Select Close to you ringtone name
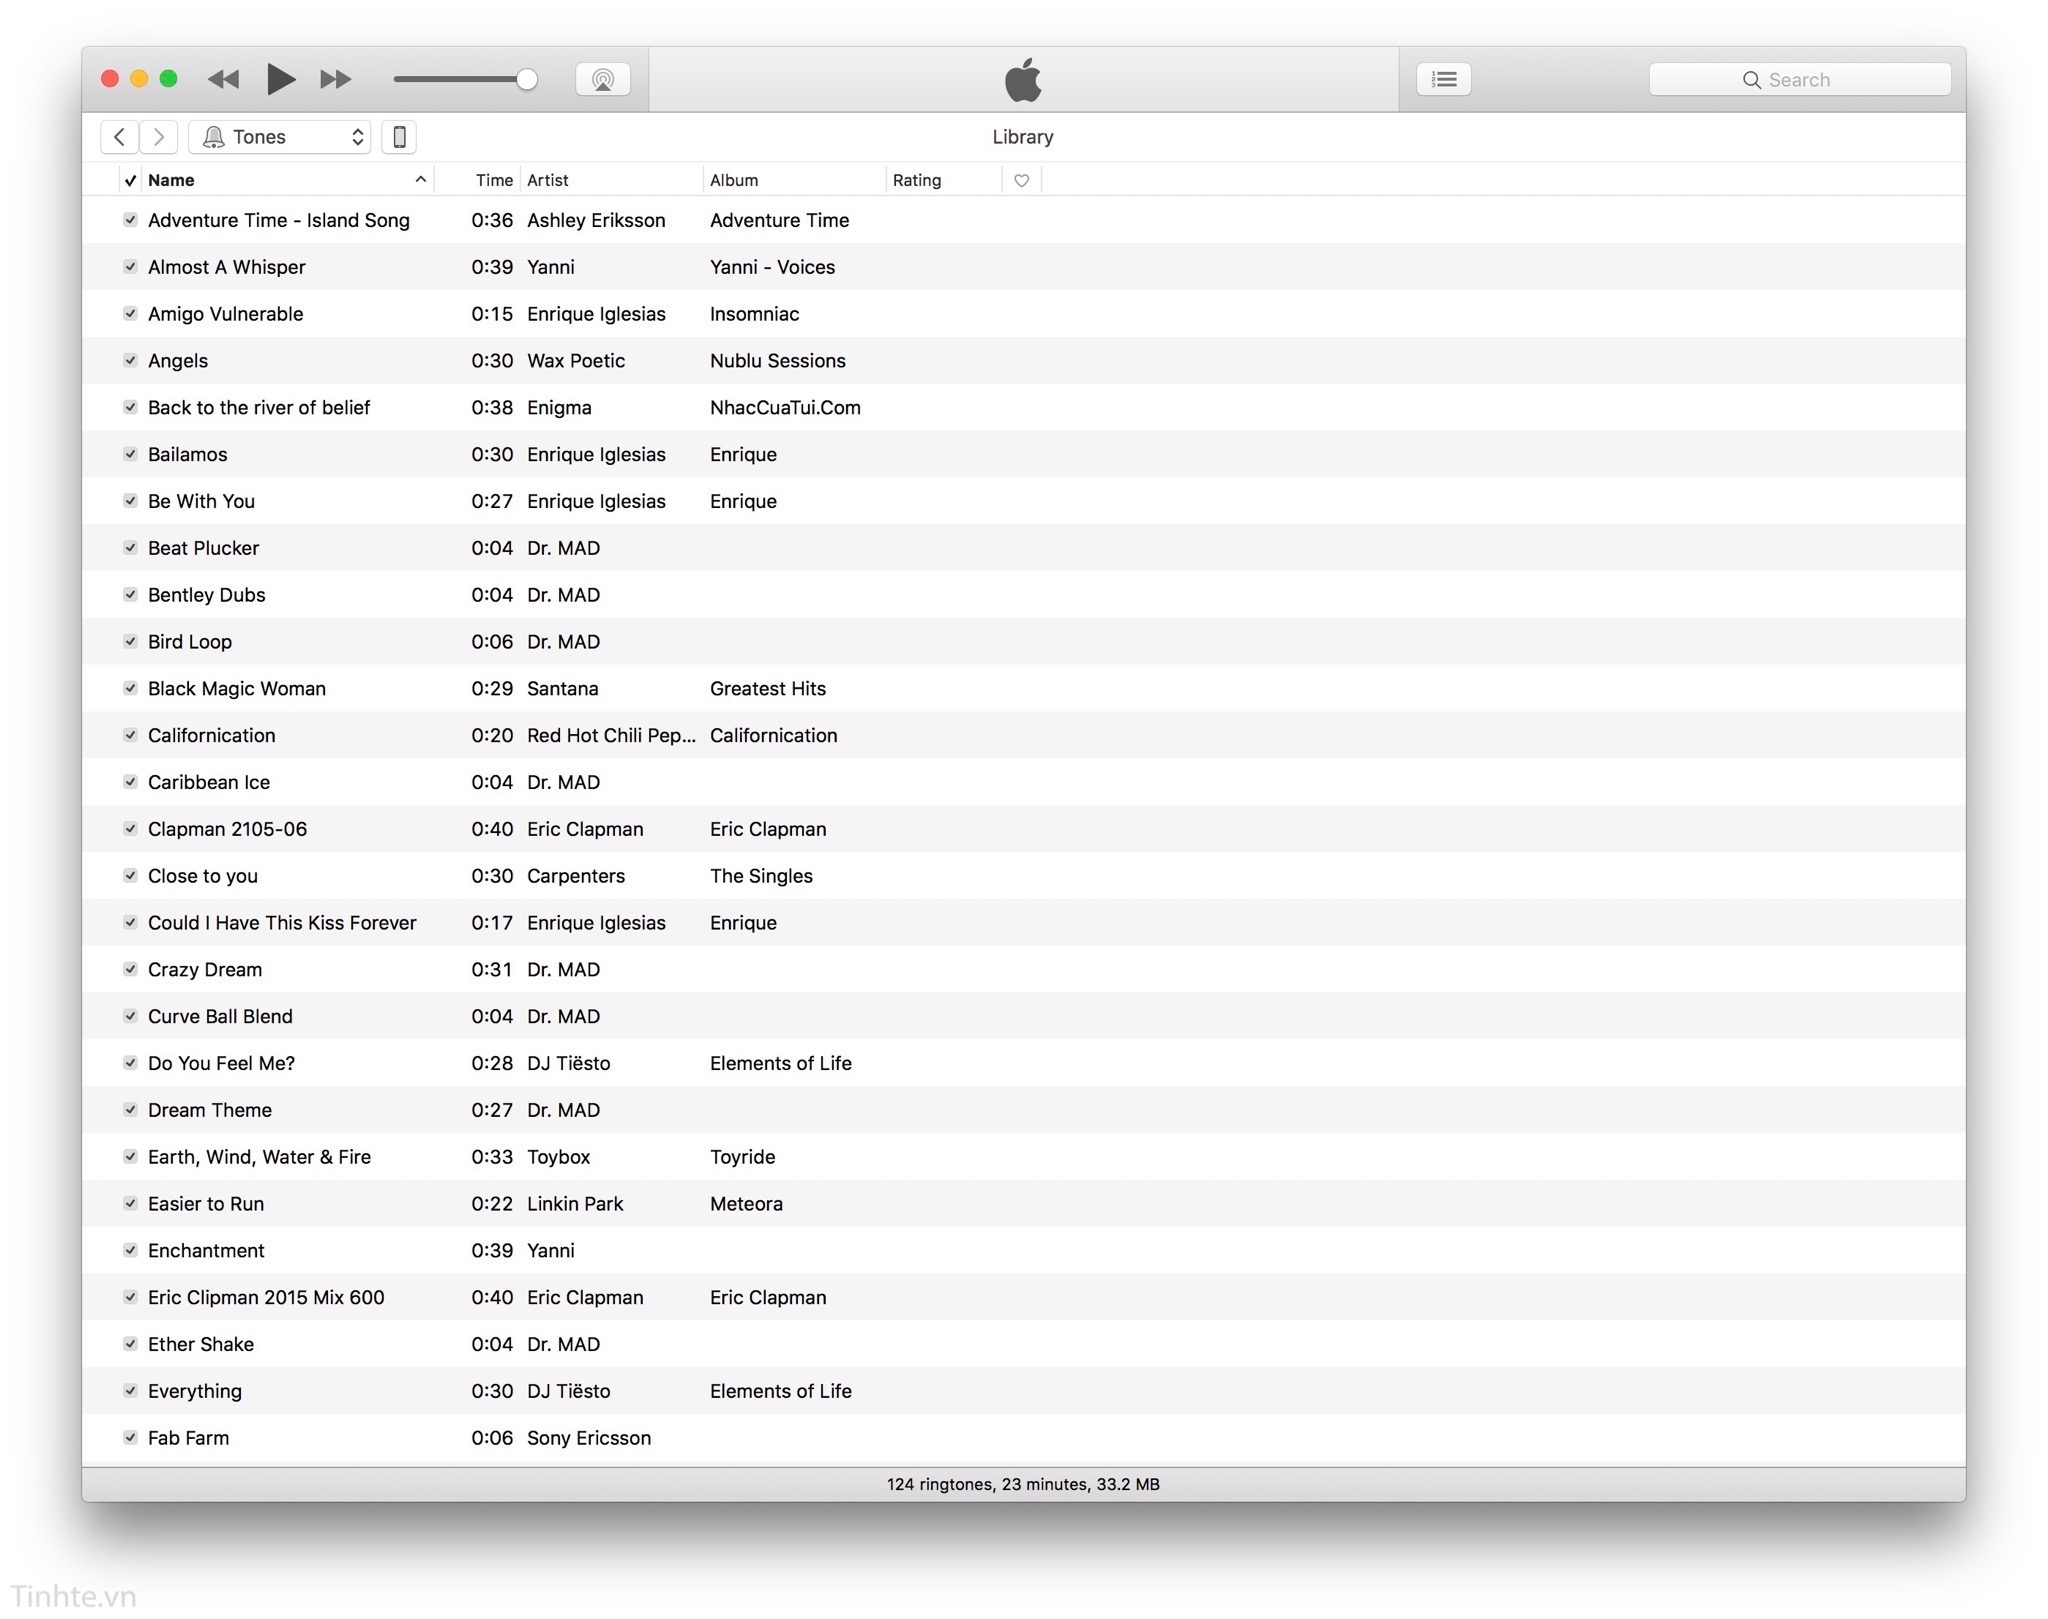This screenshot has height=1619, width=2048. (203, 876)
